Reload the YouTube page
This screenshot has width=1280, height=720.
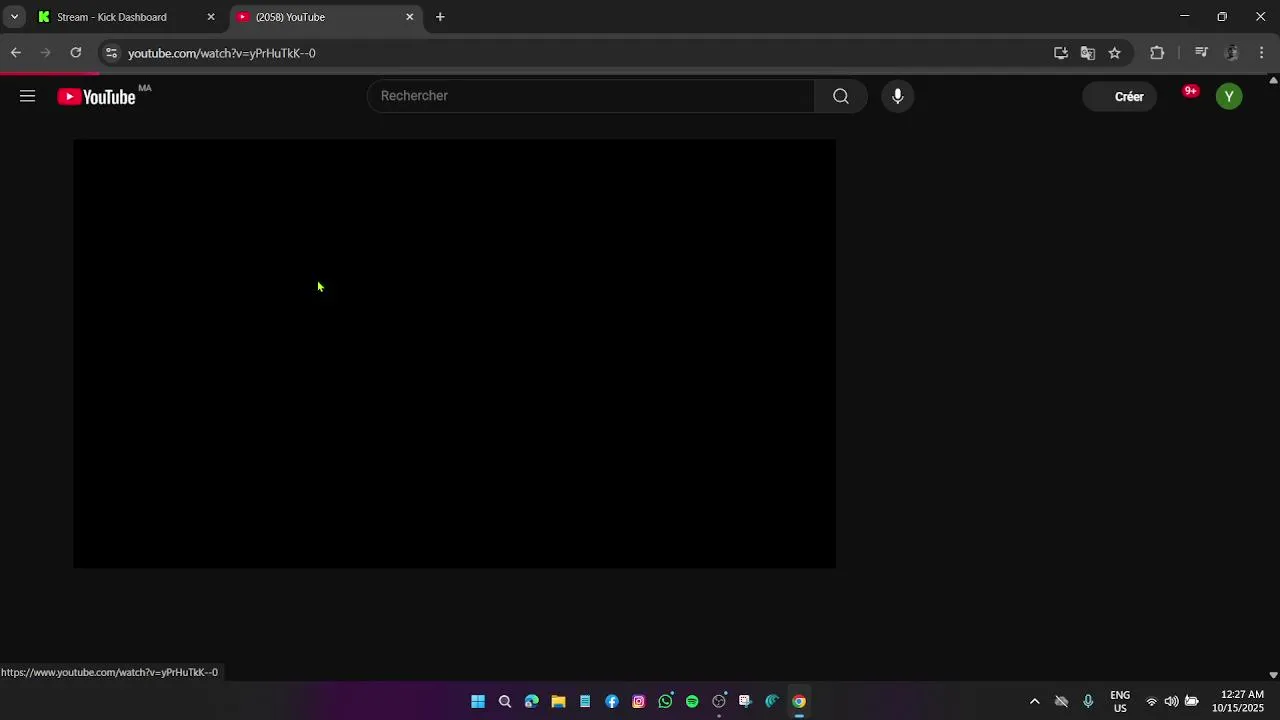pyautogui.click(x=76, y=53)
